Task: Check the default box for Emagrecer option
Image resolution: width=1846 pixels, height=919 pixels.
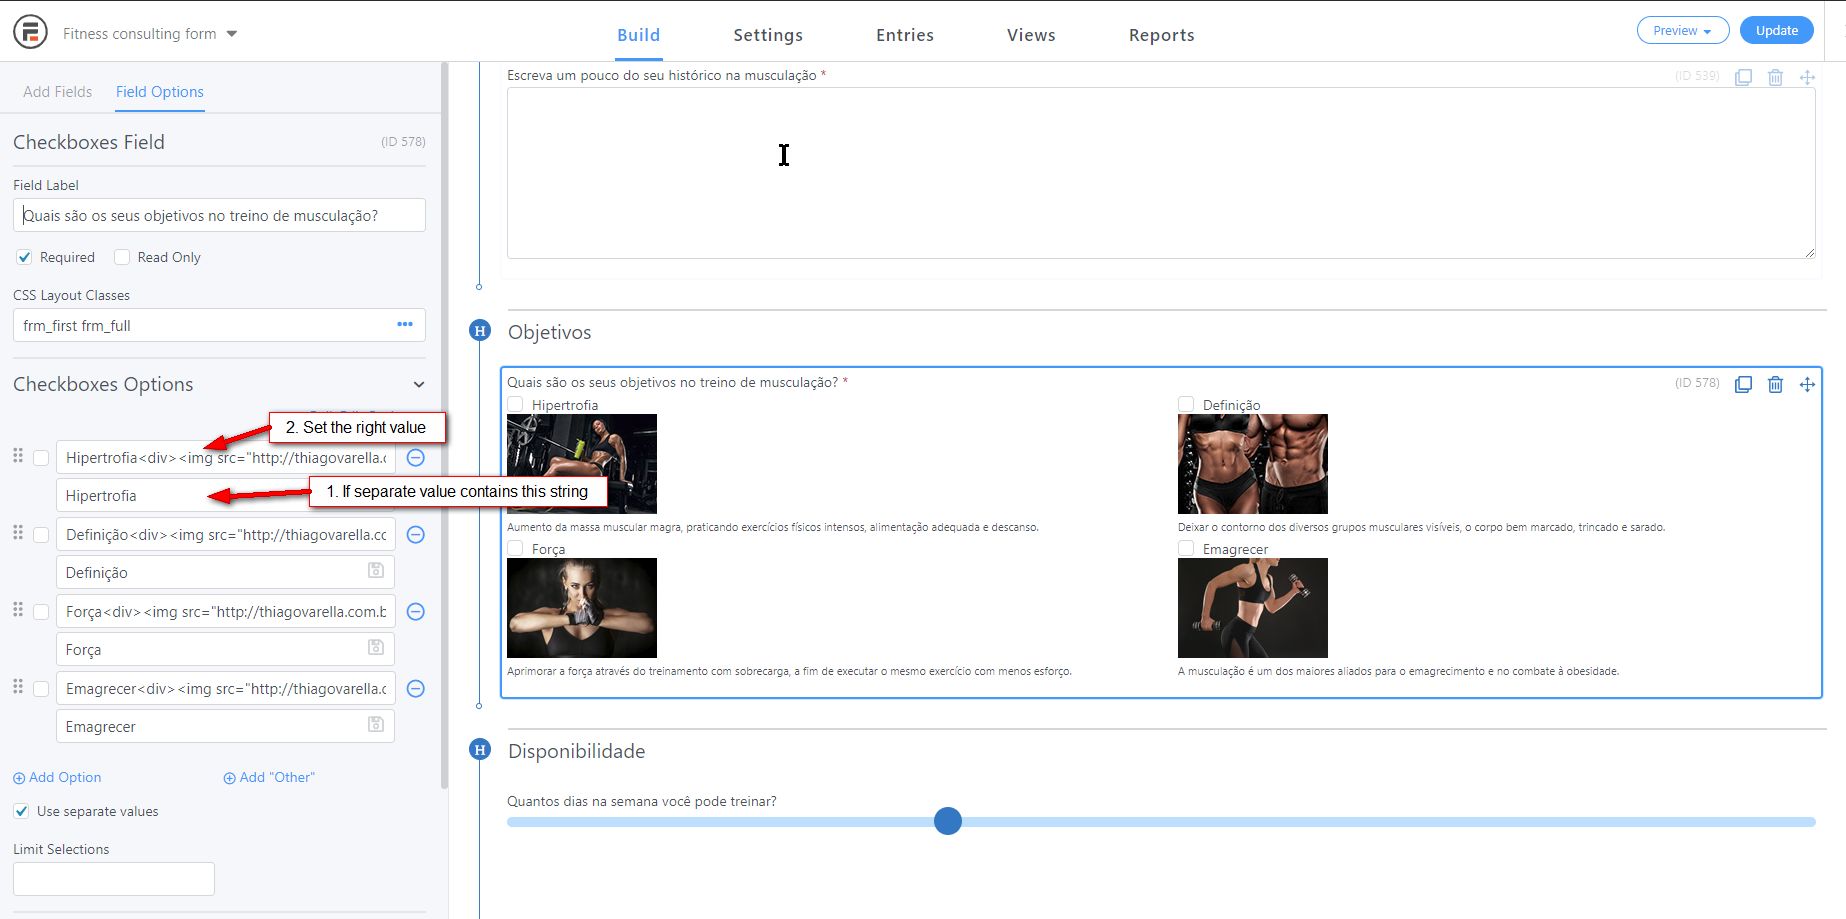Action: point(41,689)
